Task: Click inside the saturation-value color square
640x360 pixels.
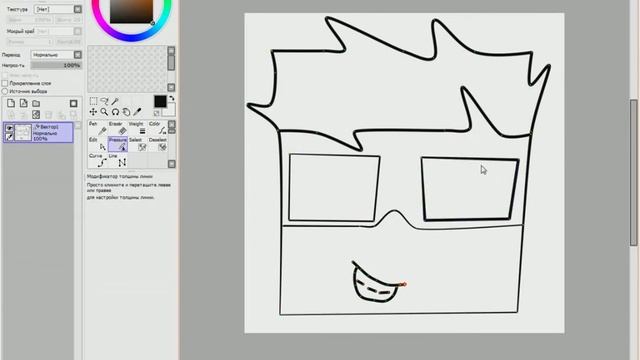Action: pos(131,11)
